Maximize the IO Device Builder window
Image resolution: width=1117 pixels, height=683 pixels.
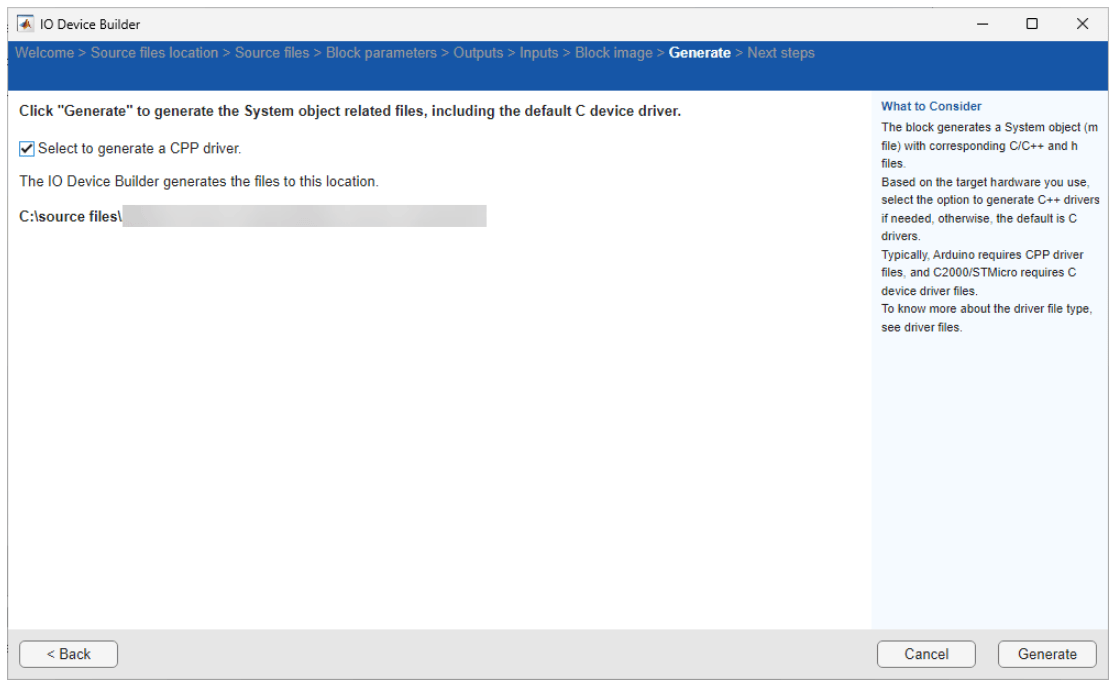tap(1032, 24)
